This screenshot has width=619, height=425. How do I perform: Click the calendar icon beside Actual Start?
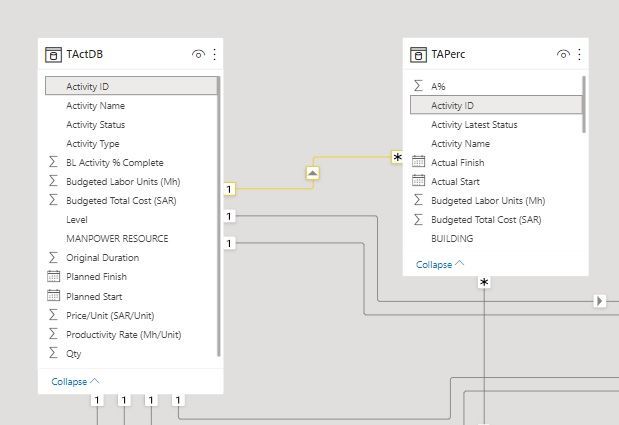[419, 182]
